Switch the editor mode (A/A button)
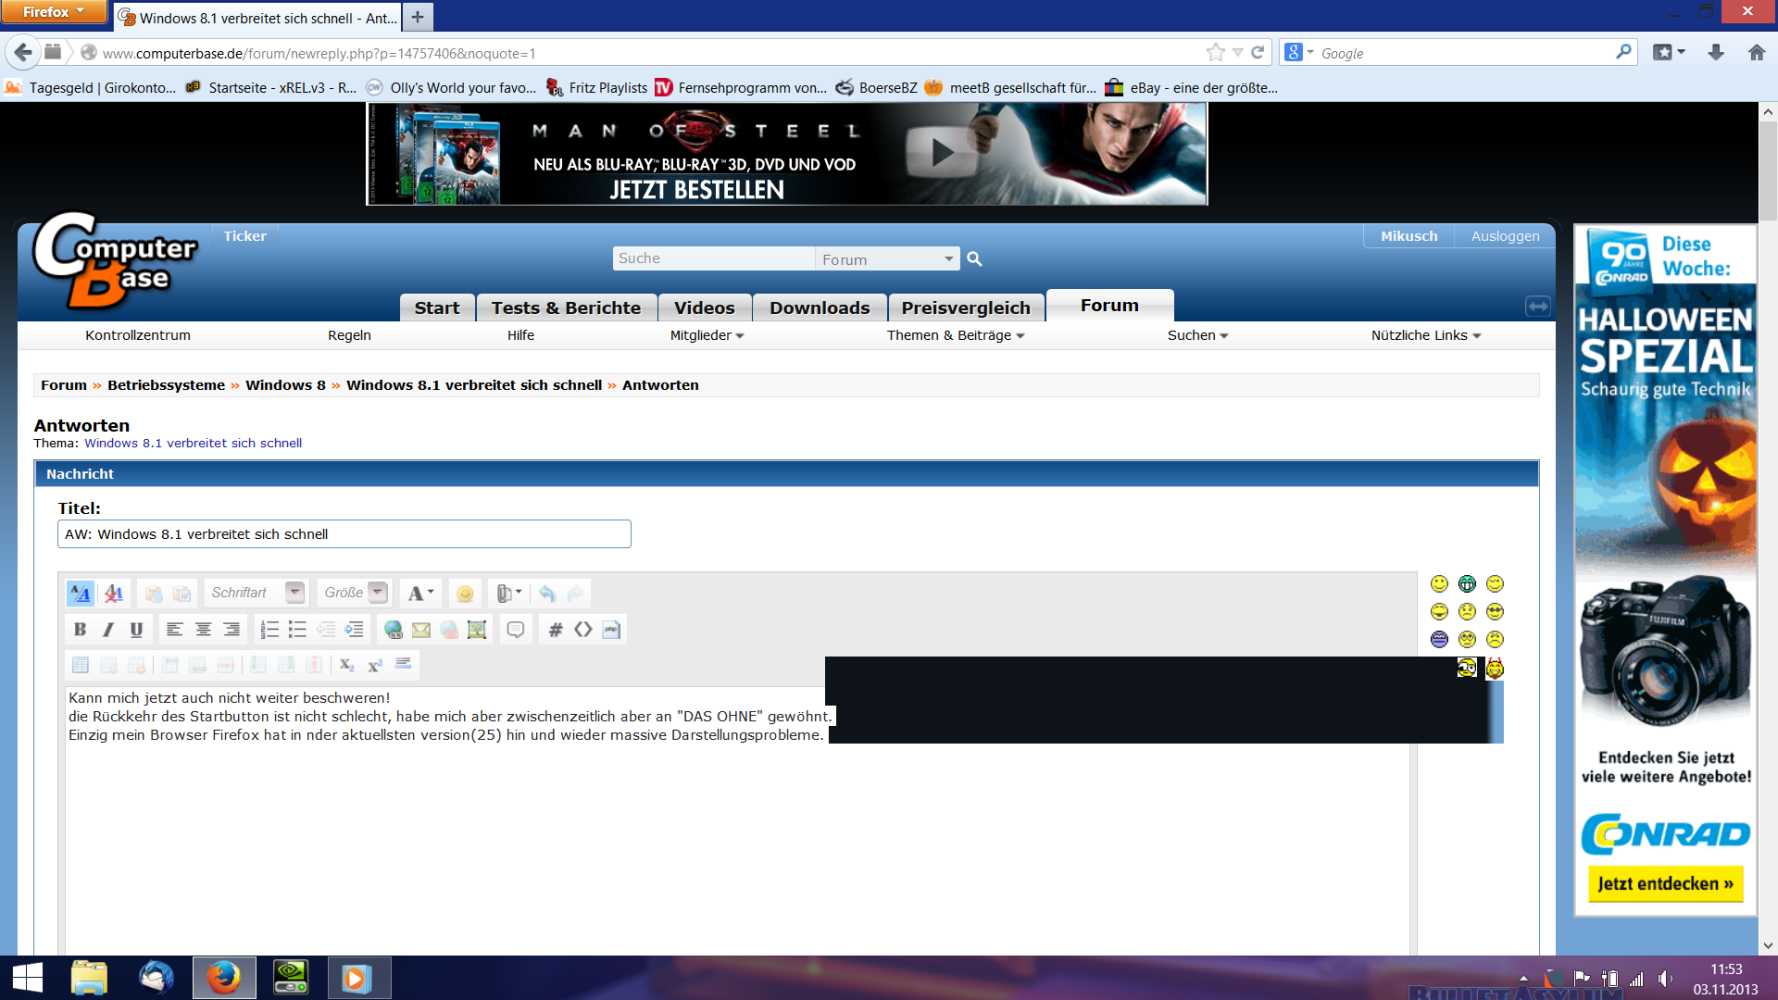 pyautogui.click(x=80, y=593)
